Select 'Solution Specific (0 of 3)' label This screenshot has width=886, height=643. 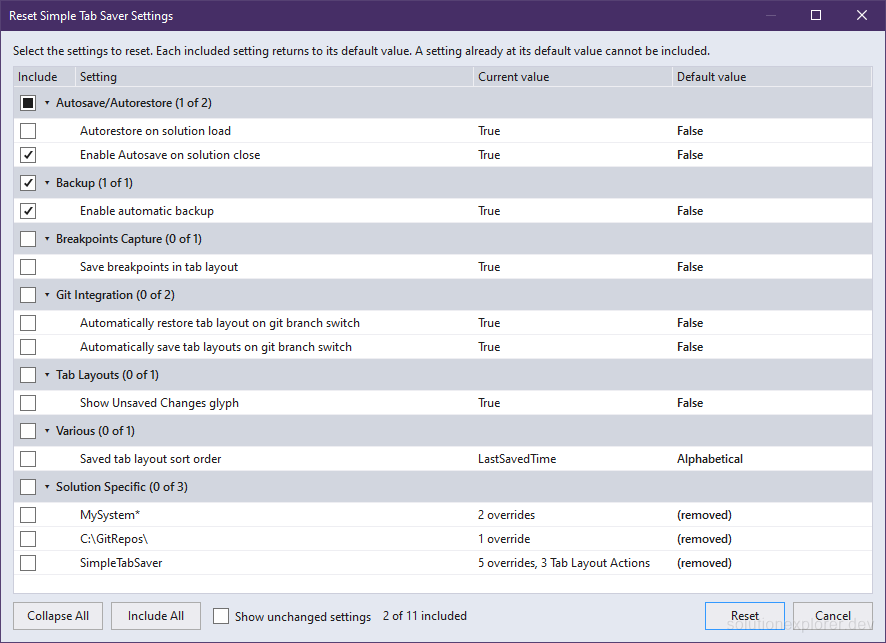tap(122, 487)
